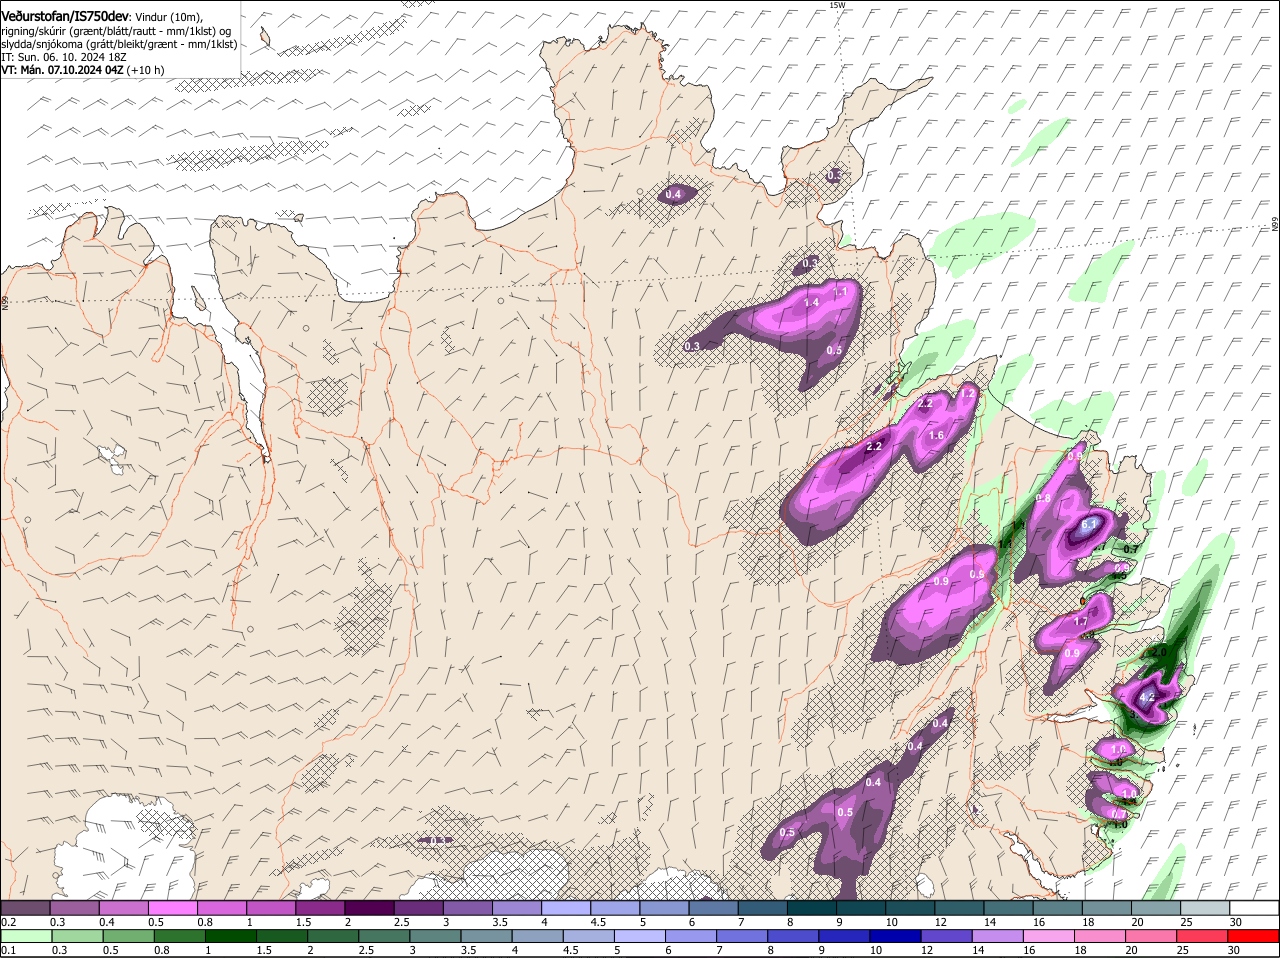Click the 1.6 snowfall value label
The height and width of the screenshot is (958, 1280).
[936, 435]
